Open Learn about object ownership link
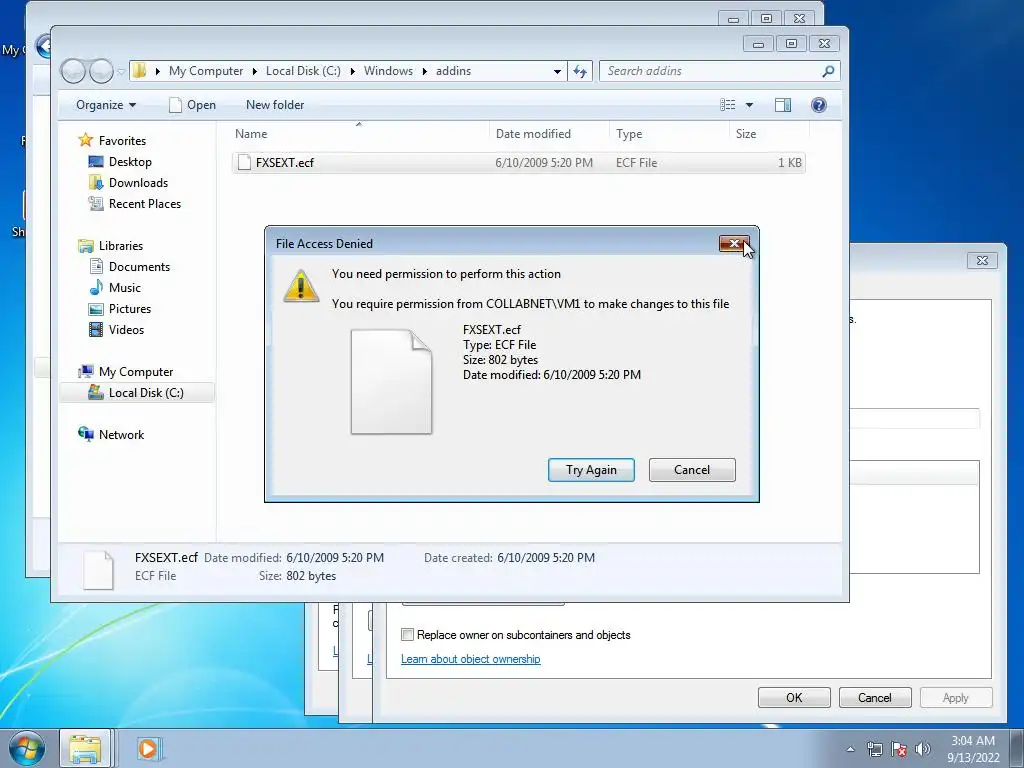Viewport: 1024px width, 768px height. 470,659
